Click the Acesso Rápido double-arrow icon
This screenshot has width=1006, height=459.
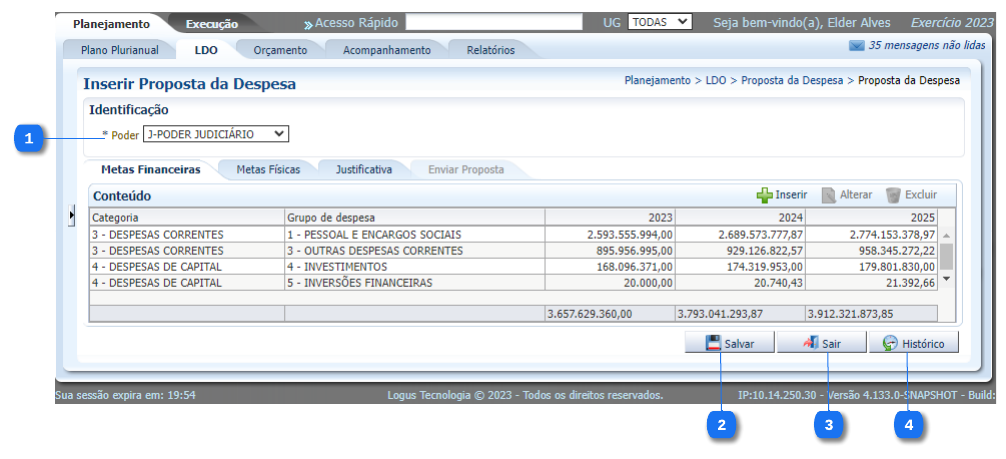pyautogui.click(x=308, y=23)
